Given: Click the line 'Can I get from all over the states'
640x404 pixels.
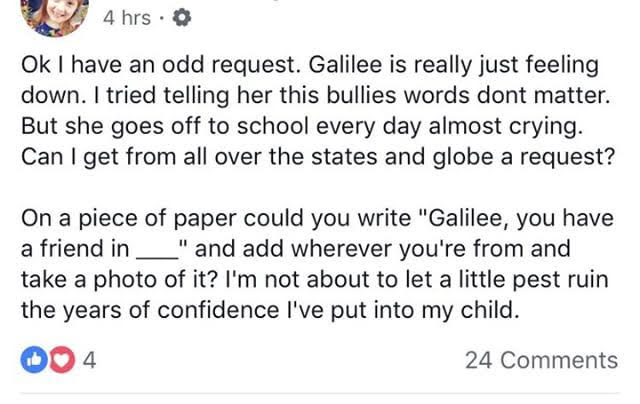Looking at the screenshot, I should (x=318, y=157).
